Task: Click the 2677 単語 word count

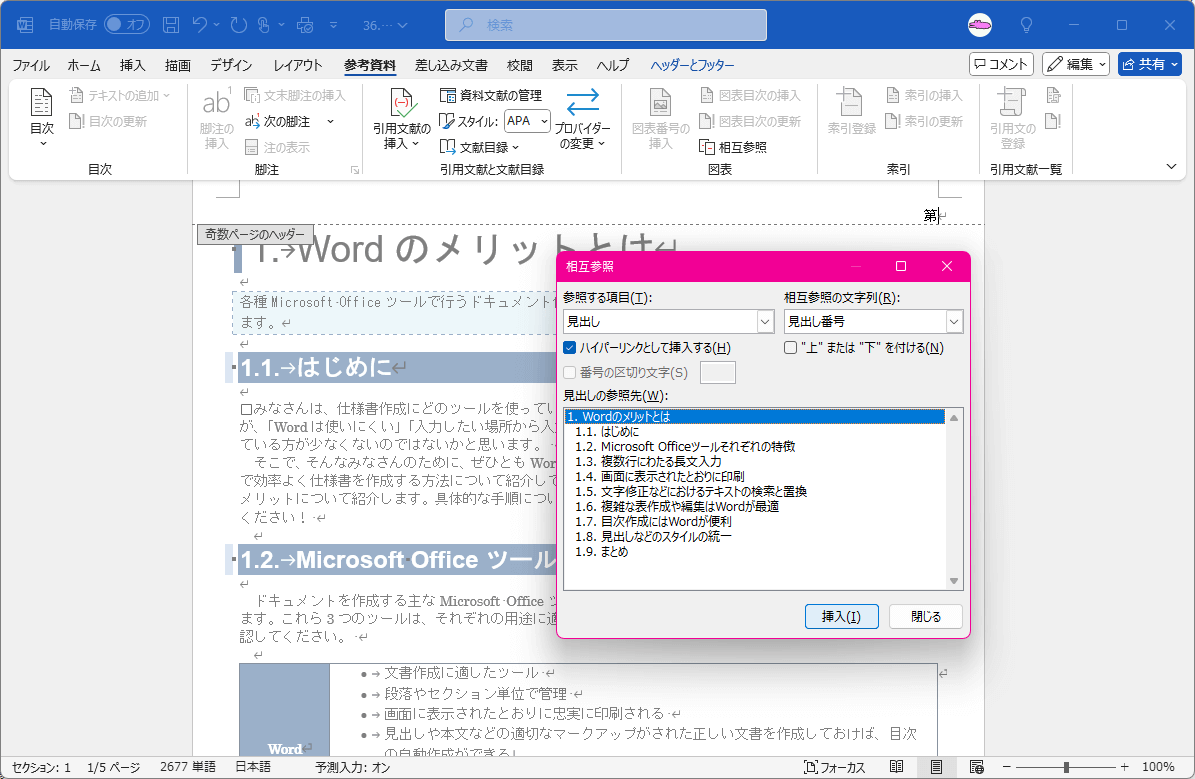Action: pyautogui.click(x=187, y=767)
